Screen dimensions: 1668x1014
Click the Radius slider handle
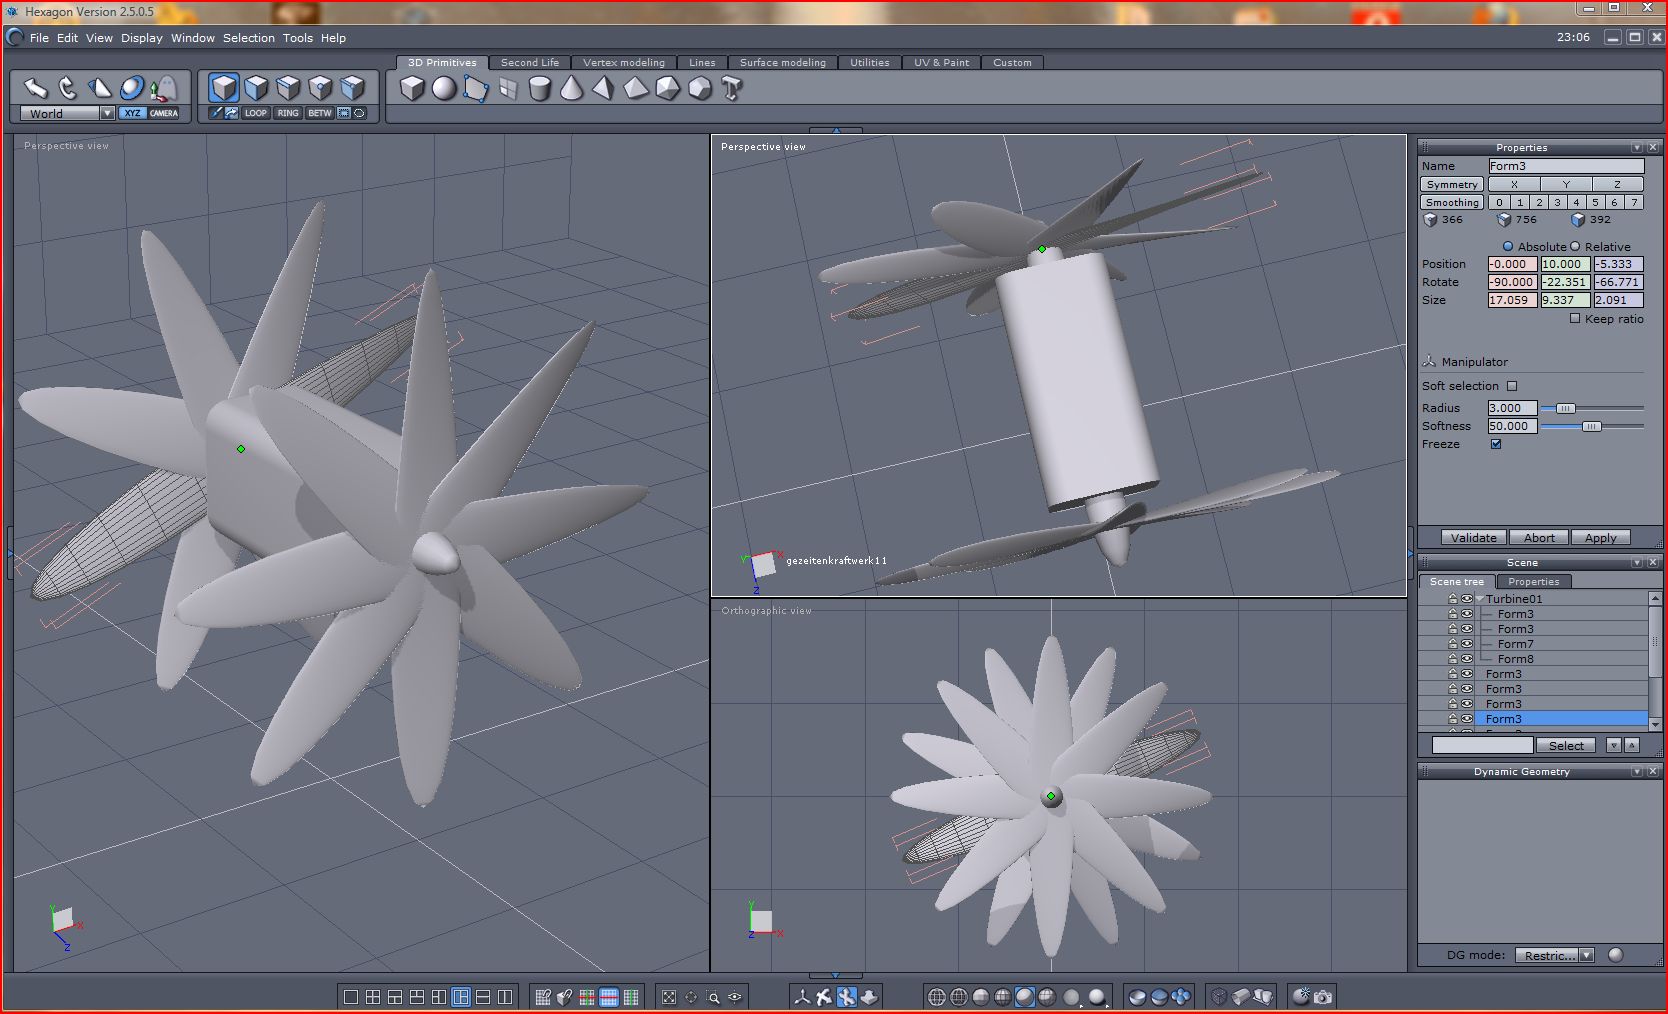point(1566,408)
